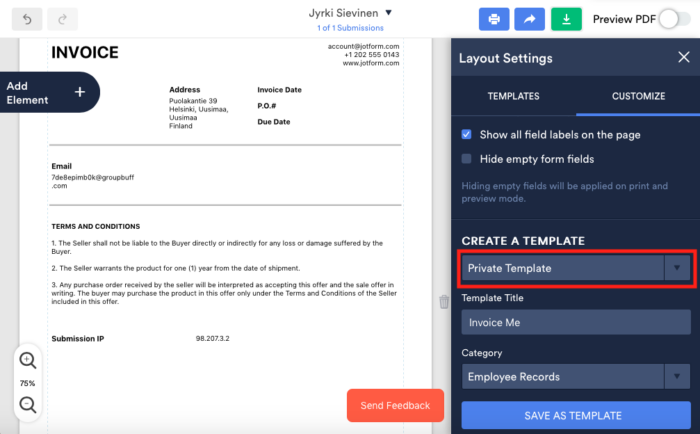Click the undo arrow button
Screen dimensions: 700x434
[x=27, y=19]
